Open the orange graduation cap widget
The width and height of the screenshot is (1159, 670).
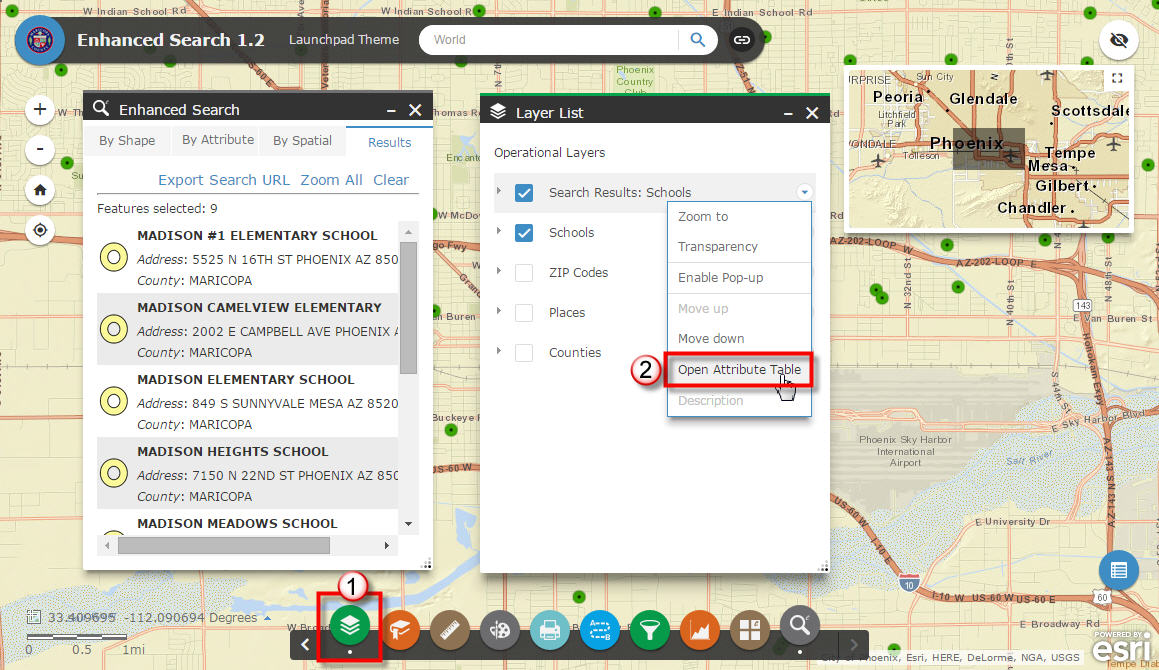tap(400, 630)
